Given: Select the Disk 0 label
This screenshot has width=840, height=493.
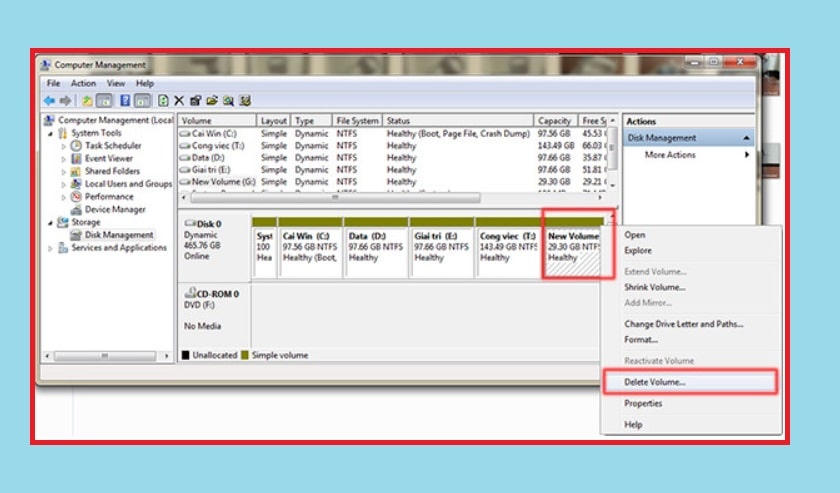Looking at the screenshot, I should pos(203,223).
